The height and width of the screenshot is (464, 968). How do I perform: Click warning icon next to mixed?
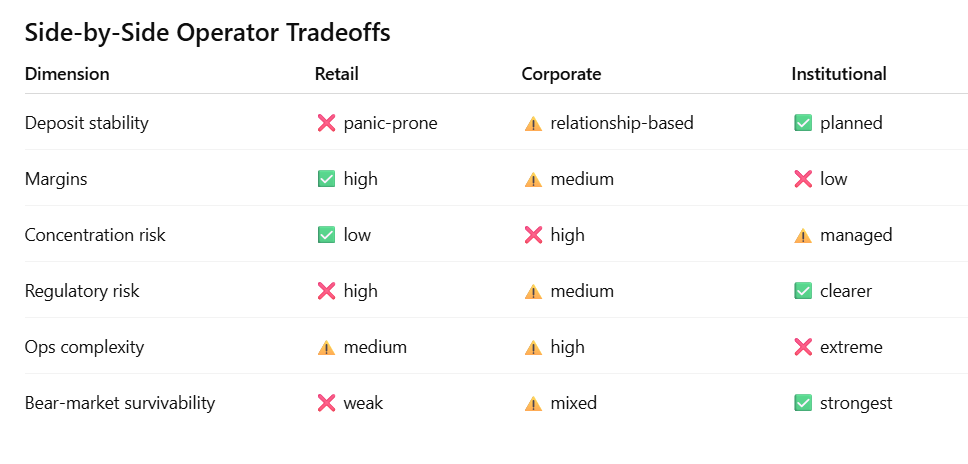click(x=533, y=403)
